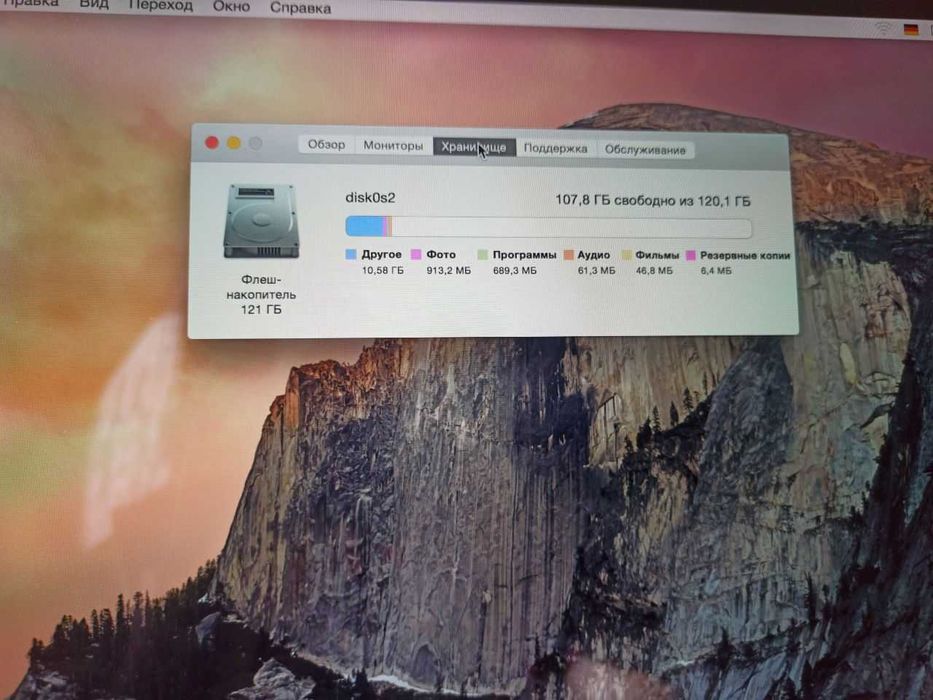This screenshot has height=700, width=933.
Task: Click the '6,4 МБ' value
Action: (716, 270)
